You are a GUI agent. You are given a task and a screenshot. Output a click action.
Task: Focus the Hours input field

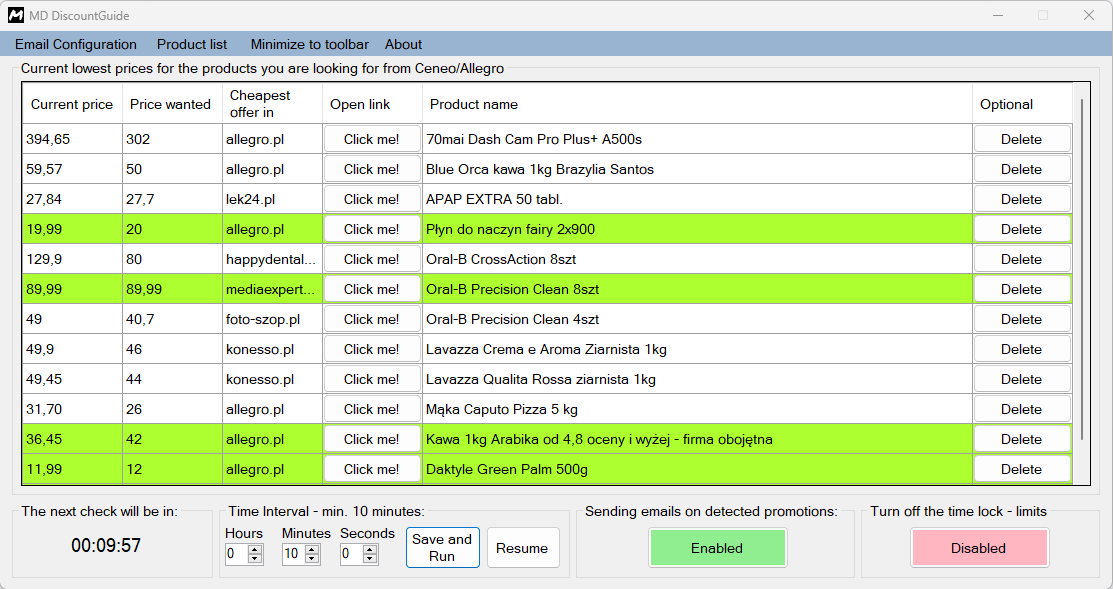point(236,554)
